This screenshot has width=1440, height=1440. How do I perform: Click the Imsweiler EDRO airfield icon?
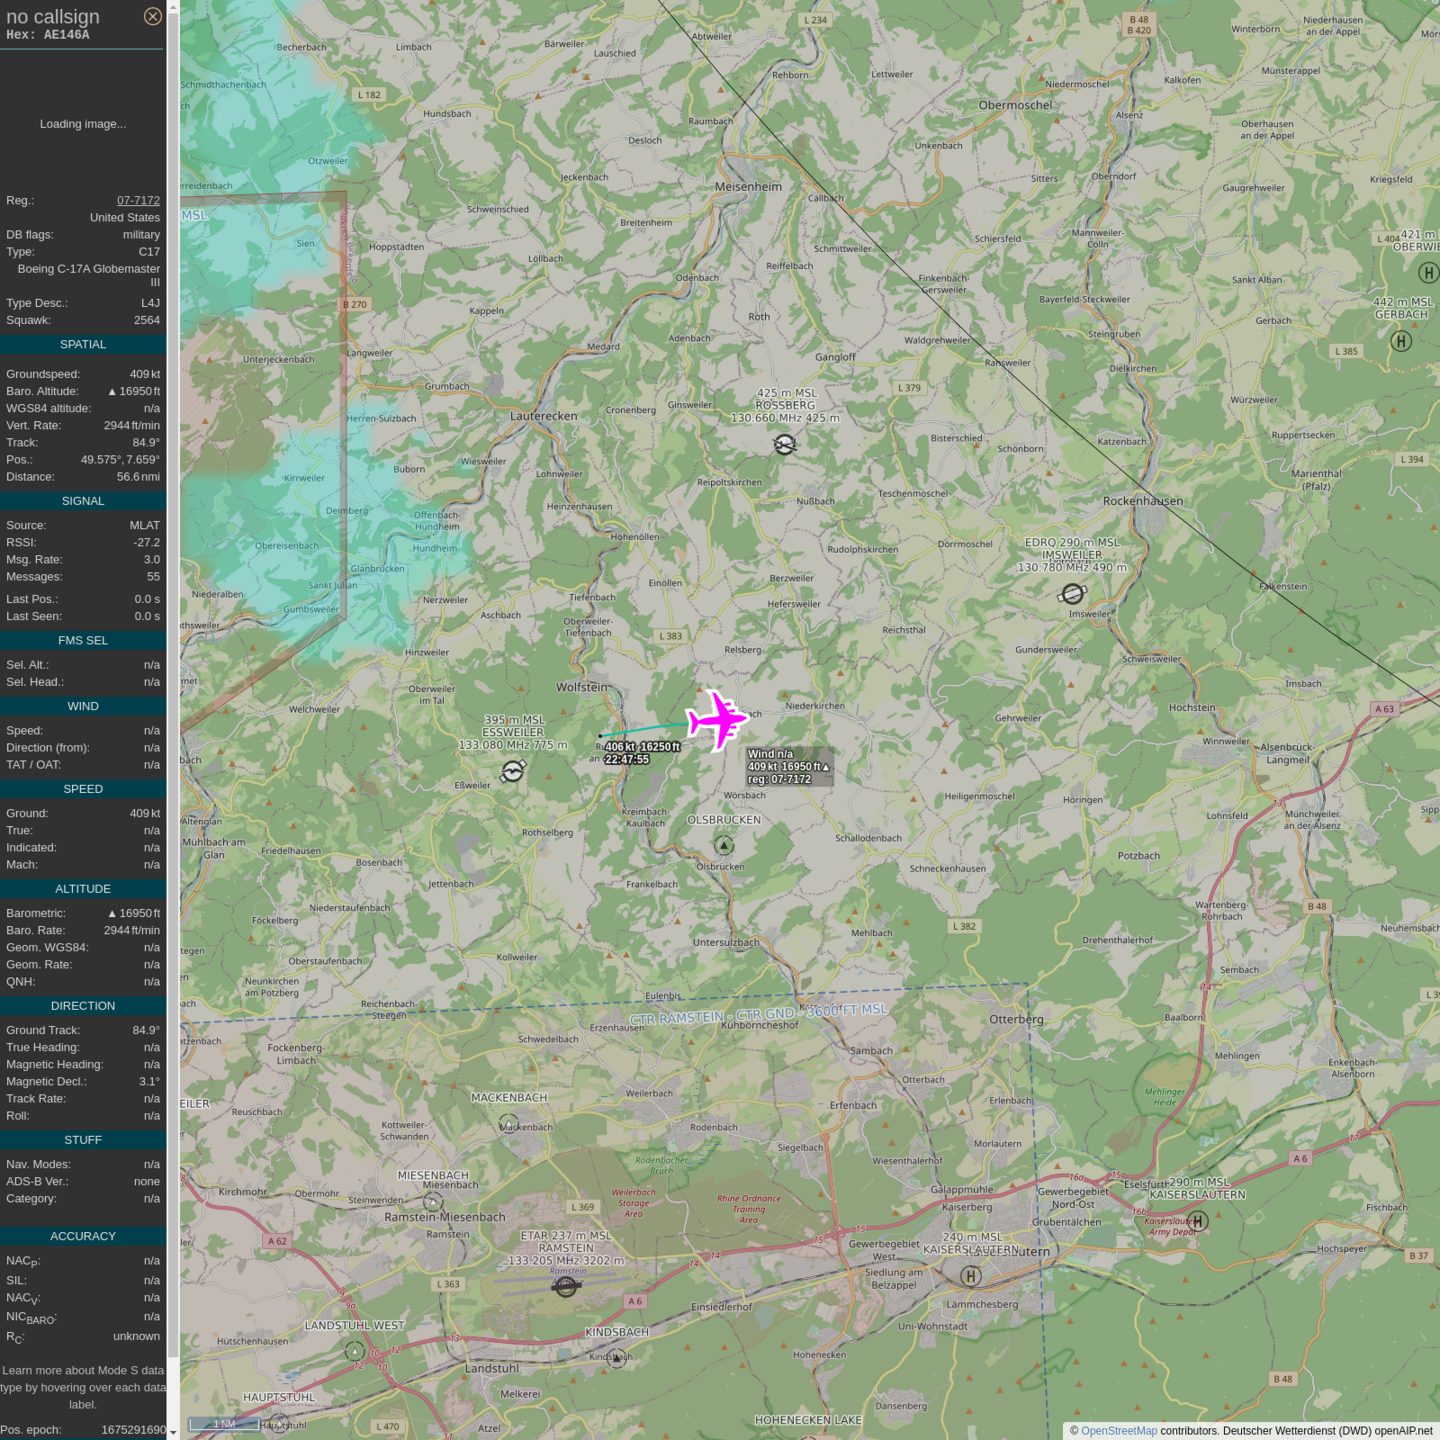pos(1072,594)
